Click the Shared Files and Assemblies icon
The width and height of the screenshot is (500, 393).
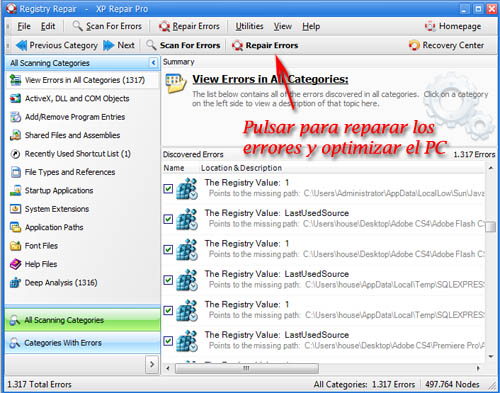click(x=15, y=135)
